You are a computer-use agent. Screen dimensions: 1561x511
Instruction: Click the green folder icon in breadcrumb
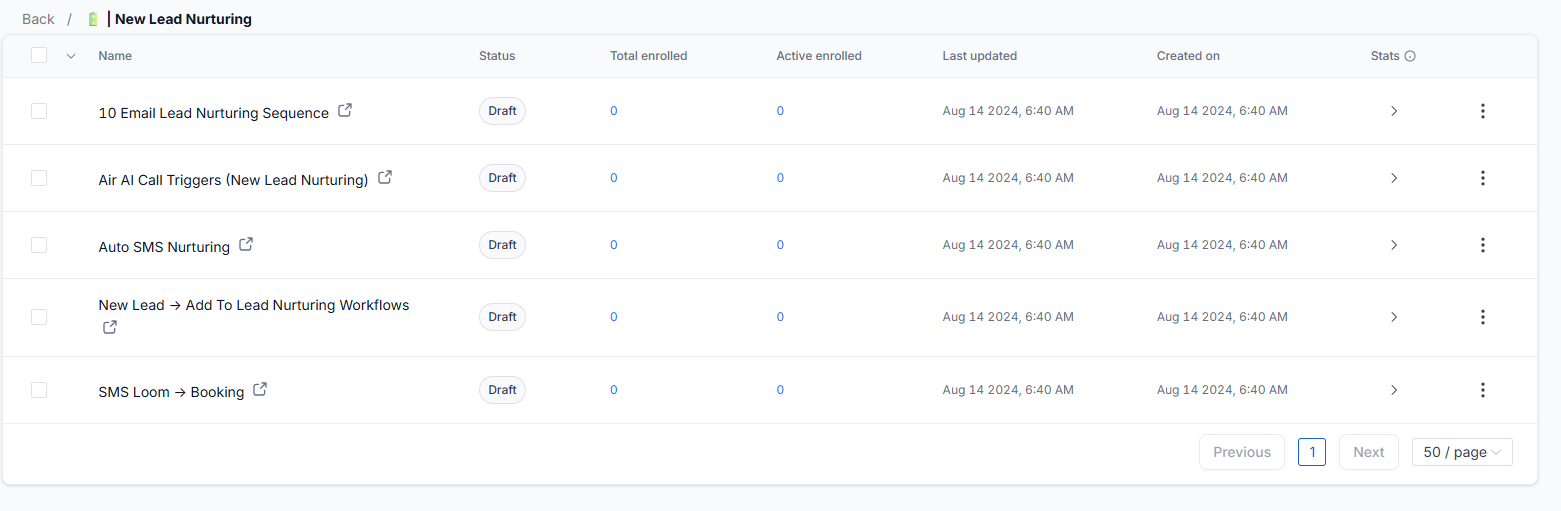click(x=93, y=19)
